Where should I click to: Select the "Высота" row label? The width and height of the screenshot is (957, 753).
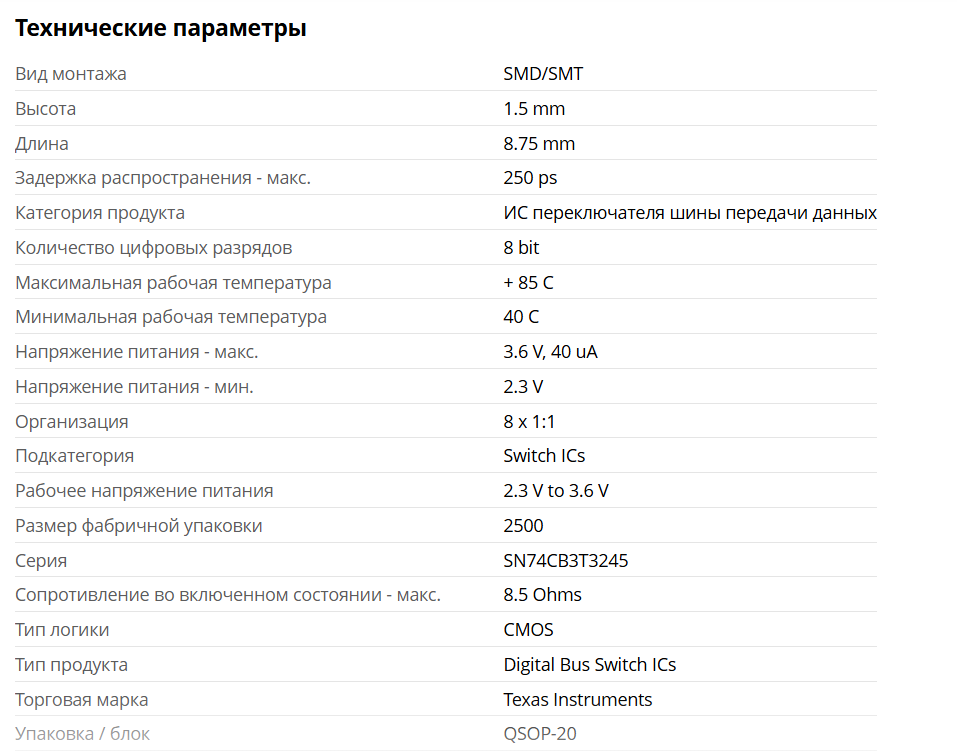point(46,109)
